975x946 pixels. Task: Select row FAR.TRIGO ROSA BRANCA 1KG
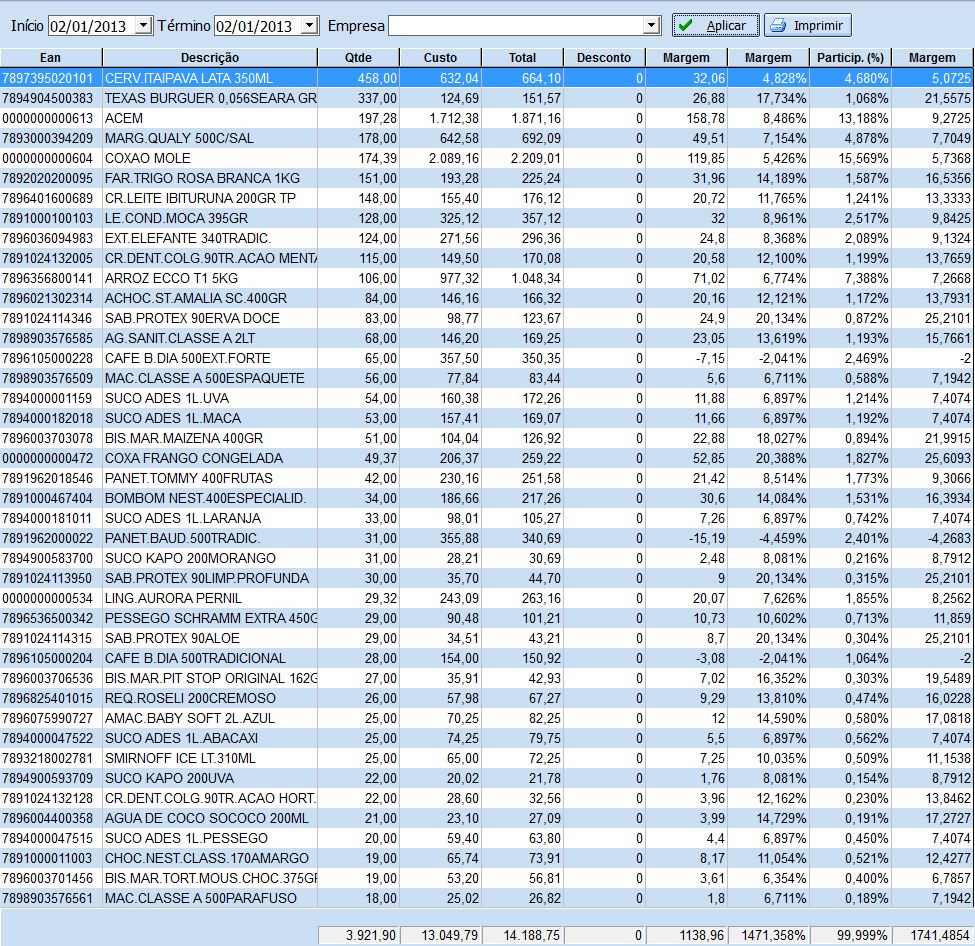click(x=486, y=179)
